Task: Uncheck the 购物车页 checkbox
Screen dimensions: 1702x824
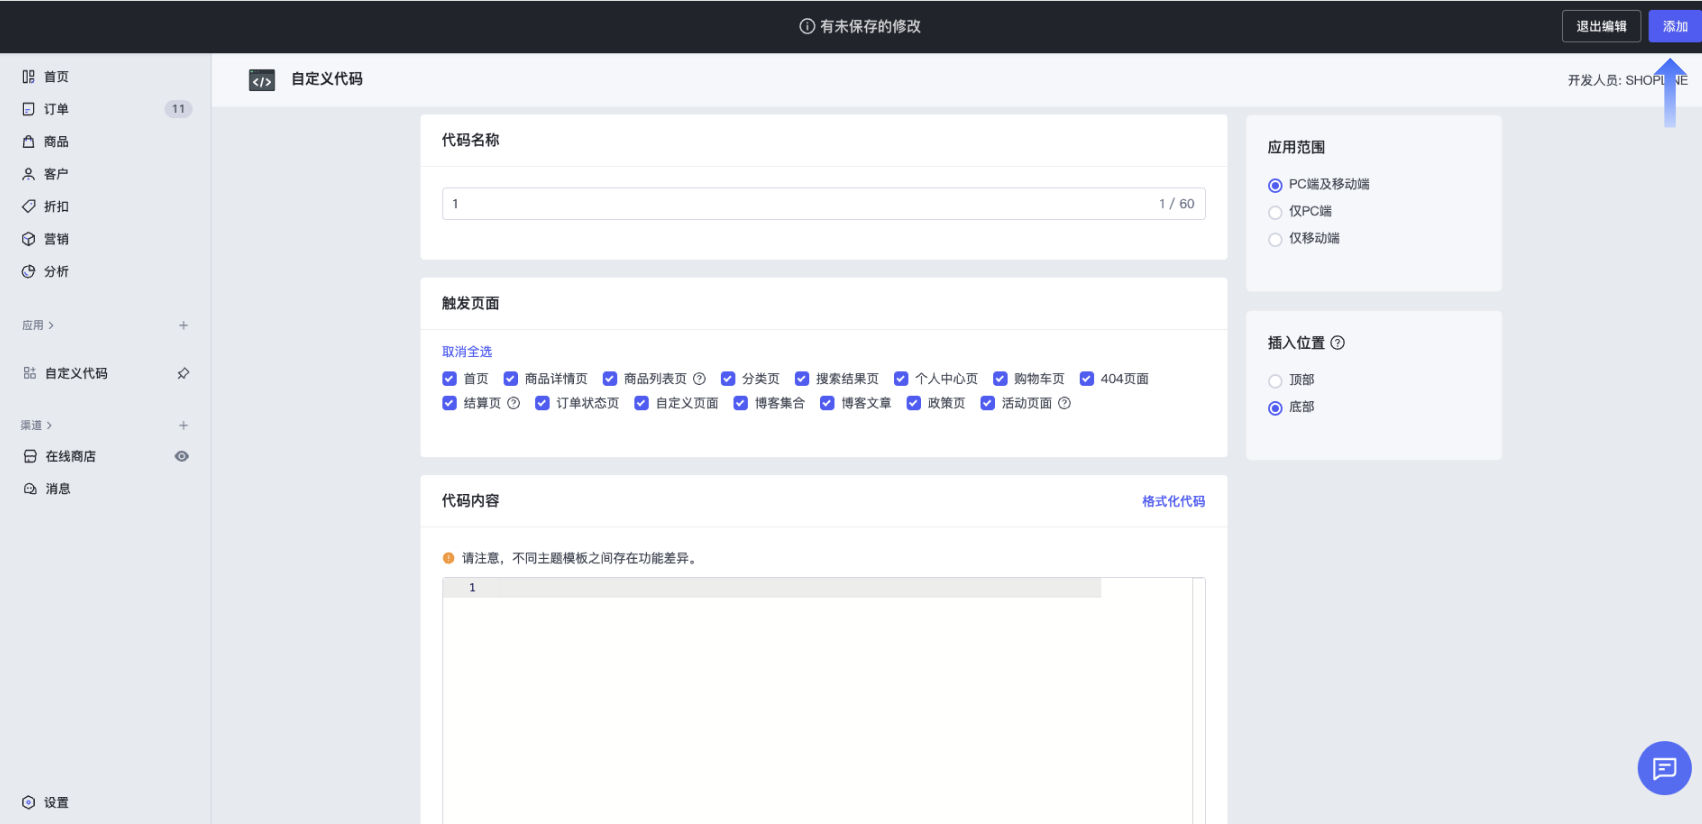Action: (1000, 379)
